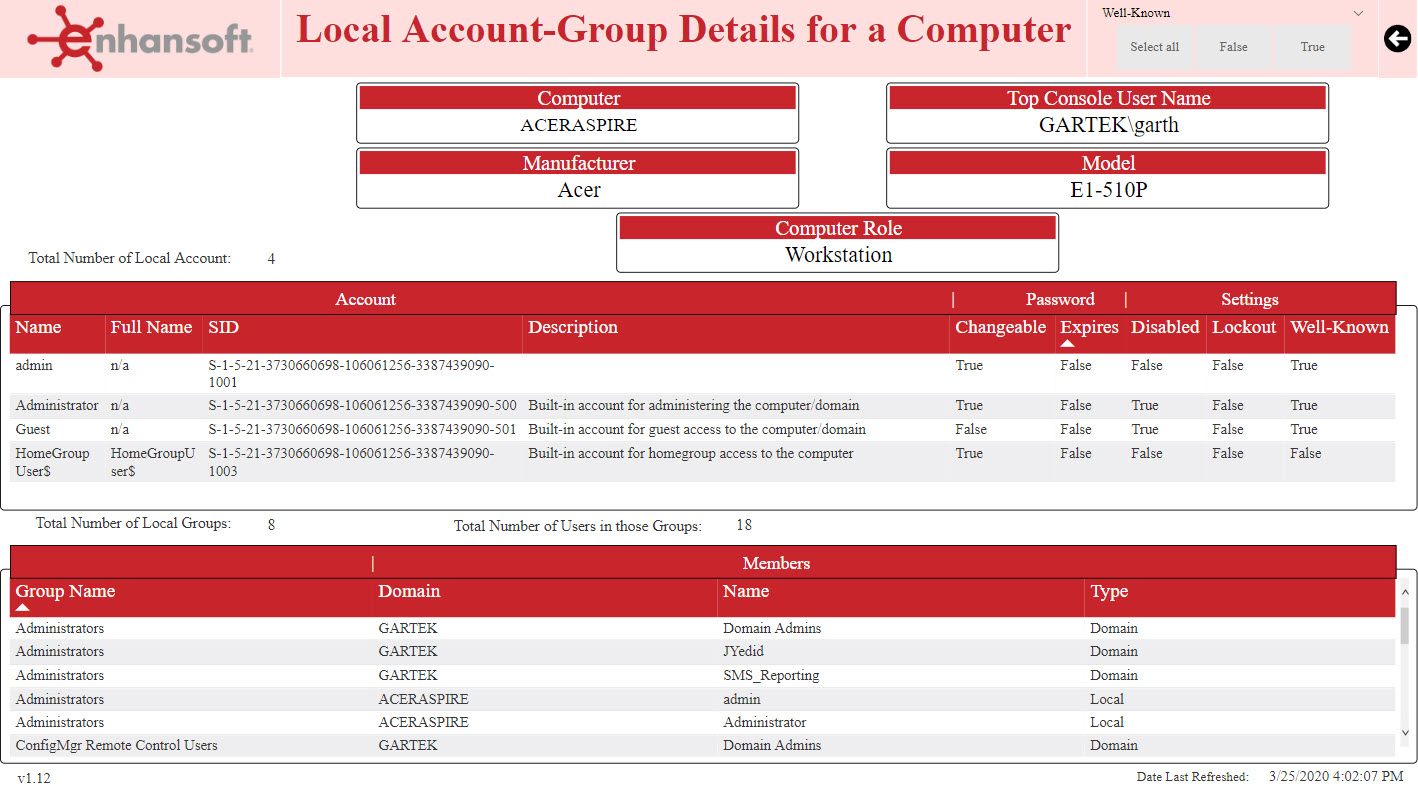The width and height of the screenshot is (1418, 797).
Task: Select the Guest account row
Action: 400,429
